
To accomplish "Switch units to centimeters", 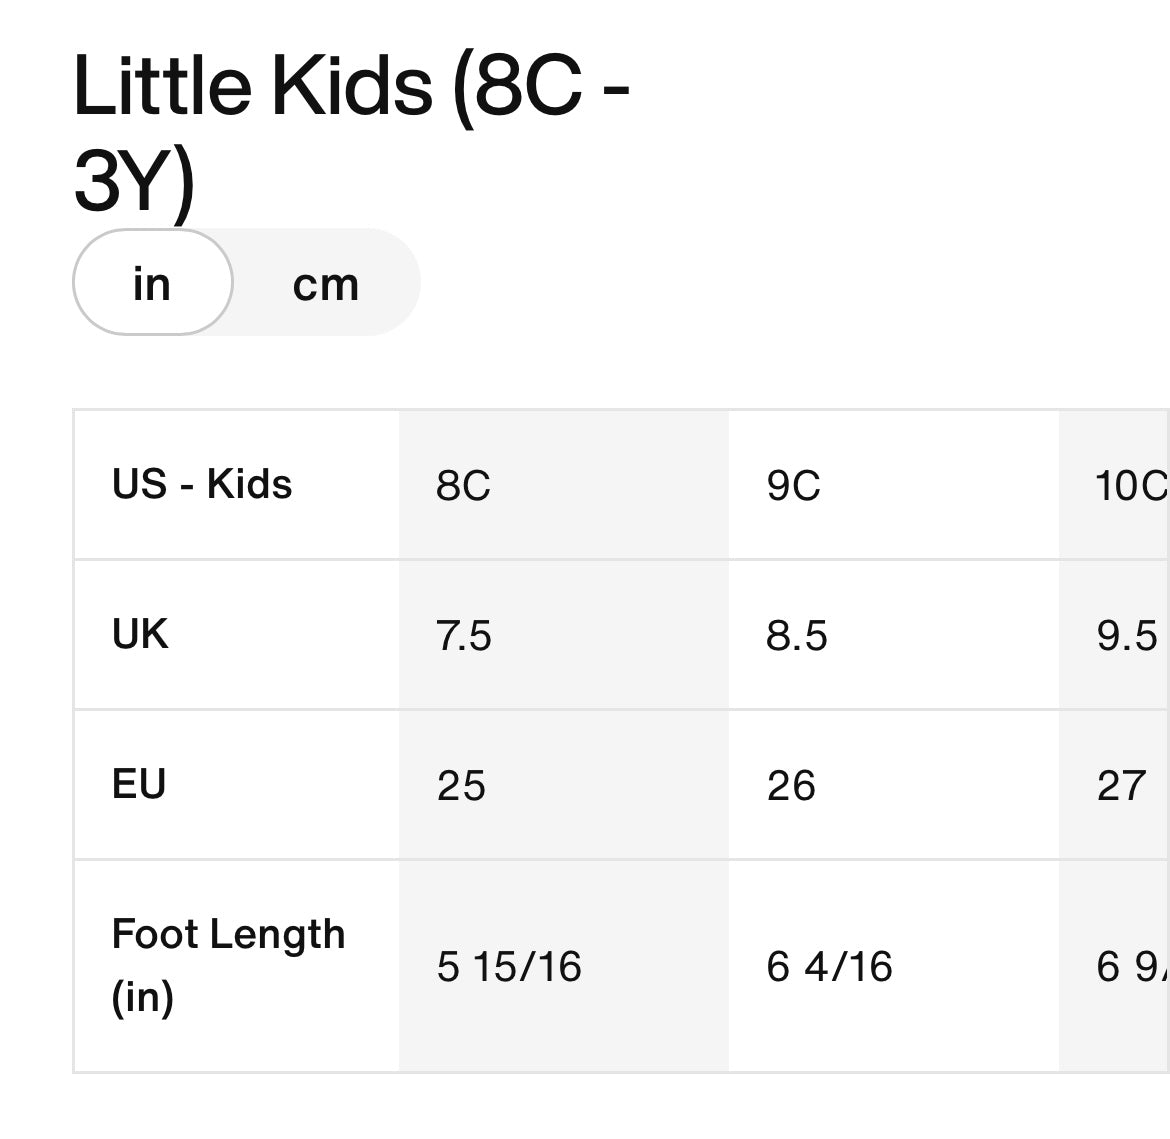I will (325, 284).
